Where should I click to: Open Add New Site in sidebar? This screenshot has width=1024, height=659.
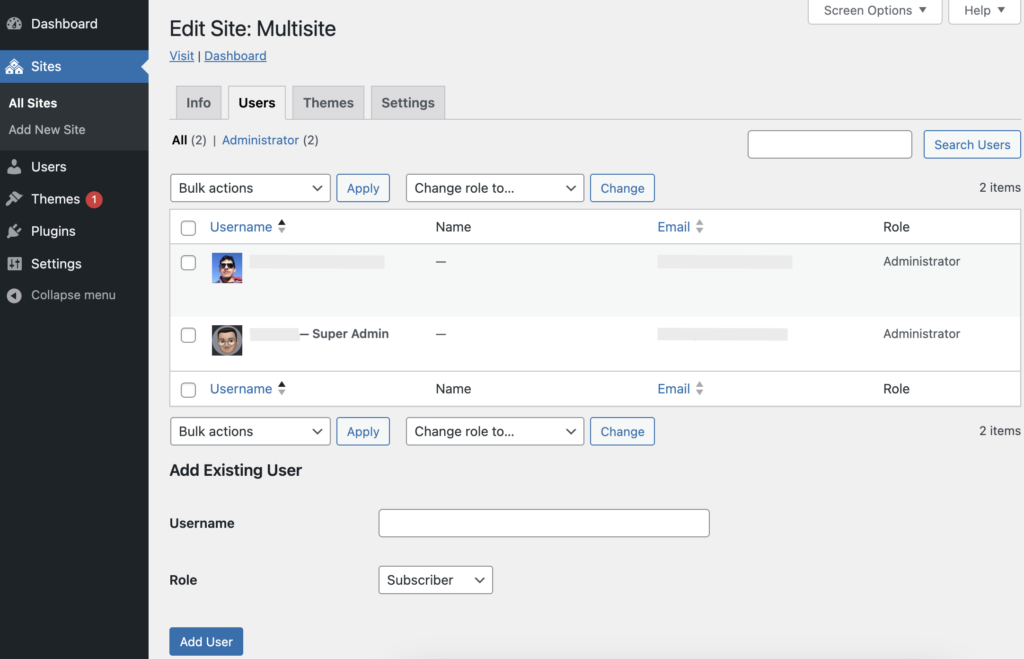[x=47, y=130]
